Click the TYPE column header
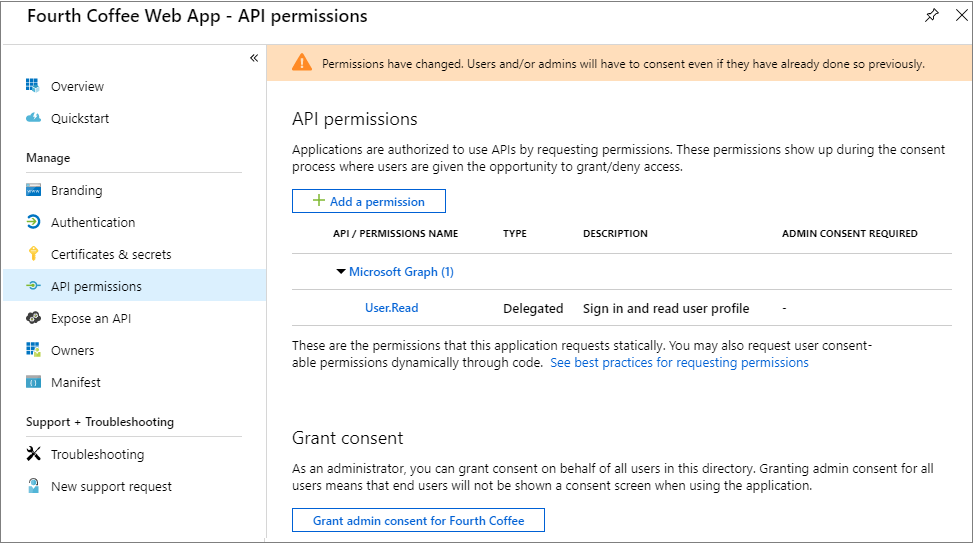The width and height of the screenshot is (973, 543). click(x=514, y=233)
